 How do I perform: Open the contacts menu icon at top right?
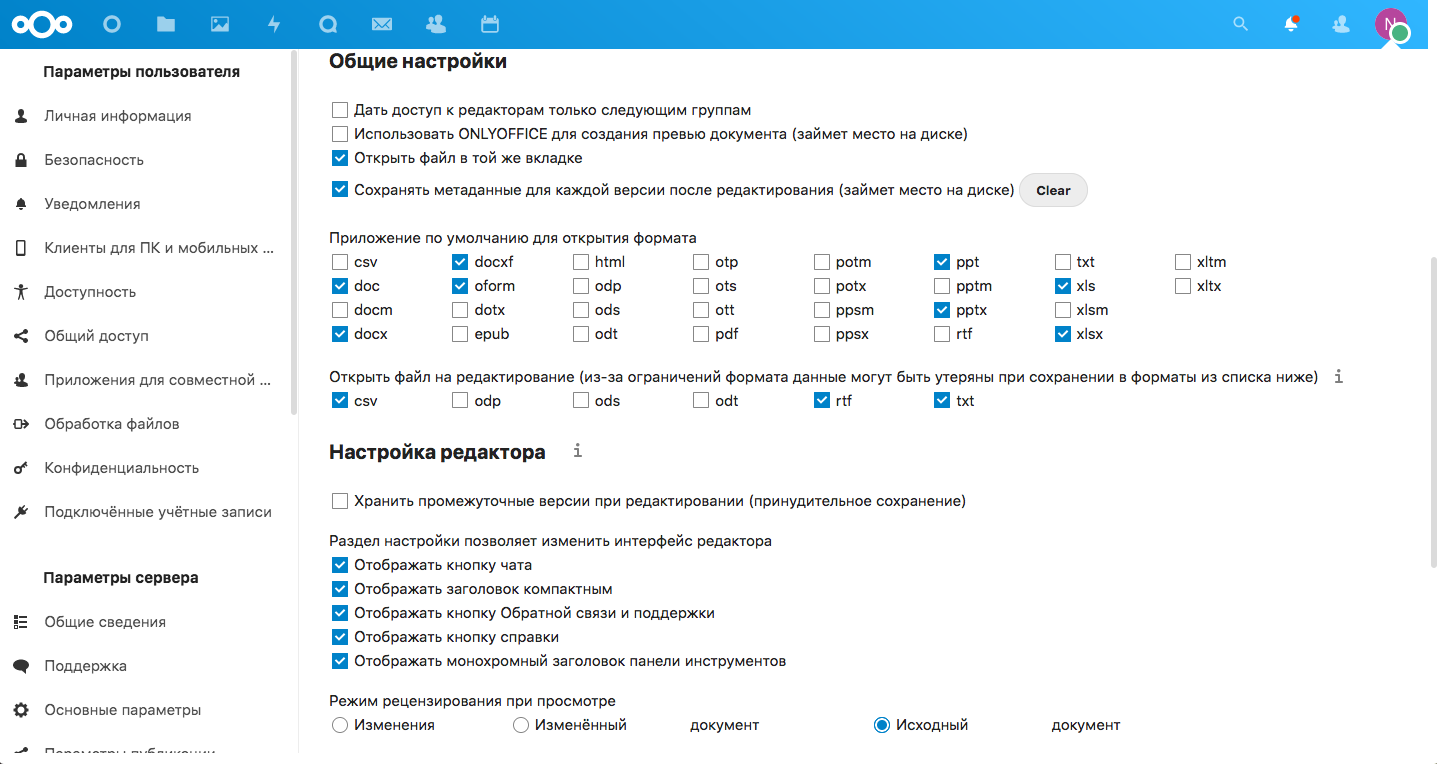click(1342, 24)
